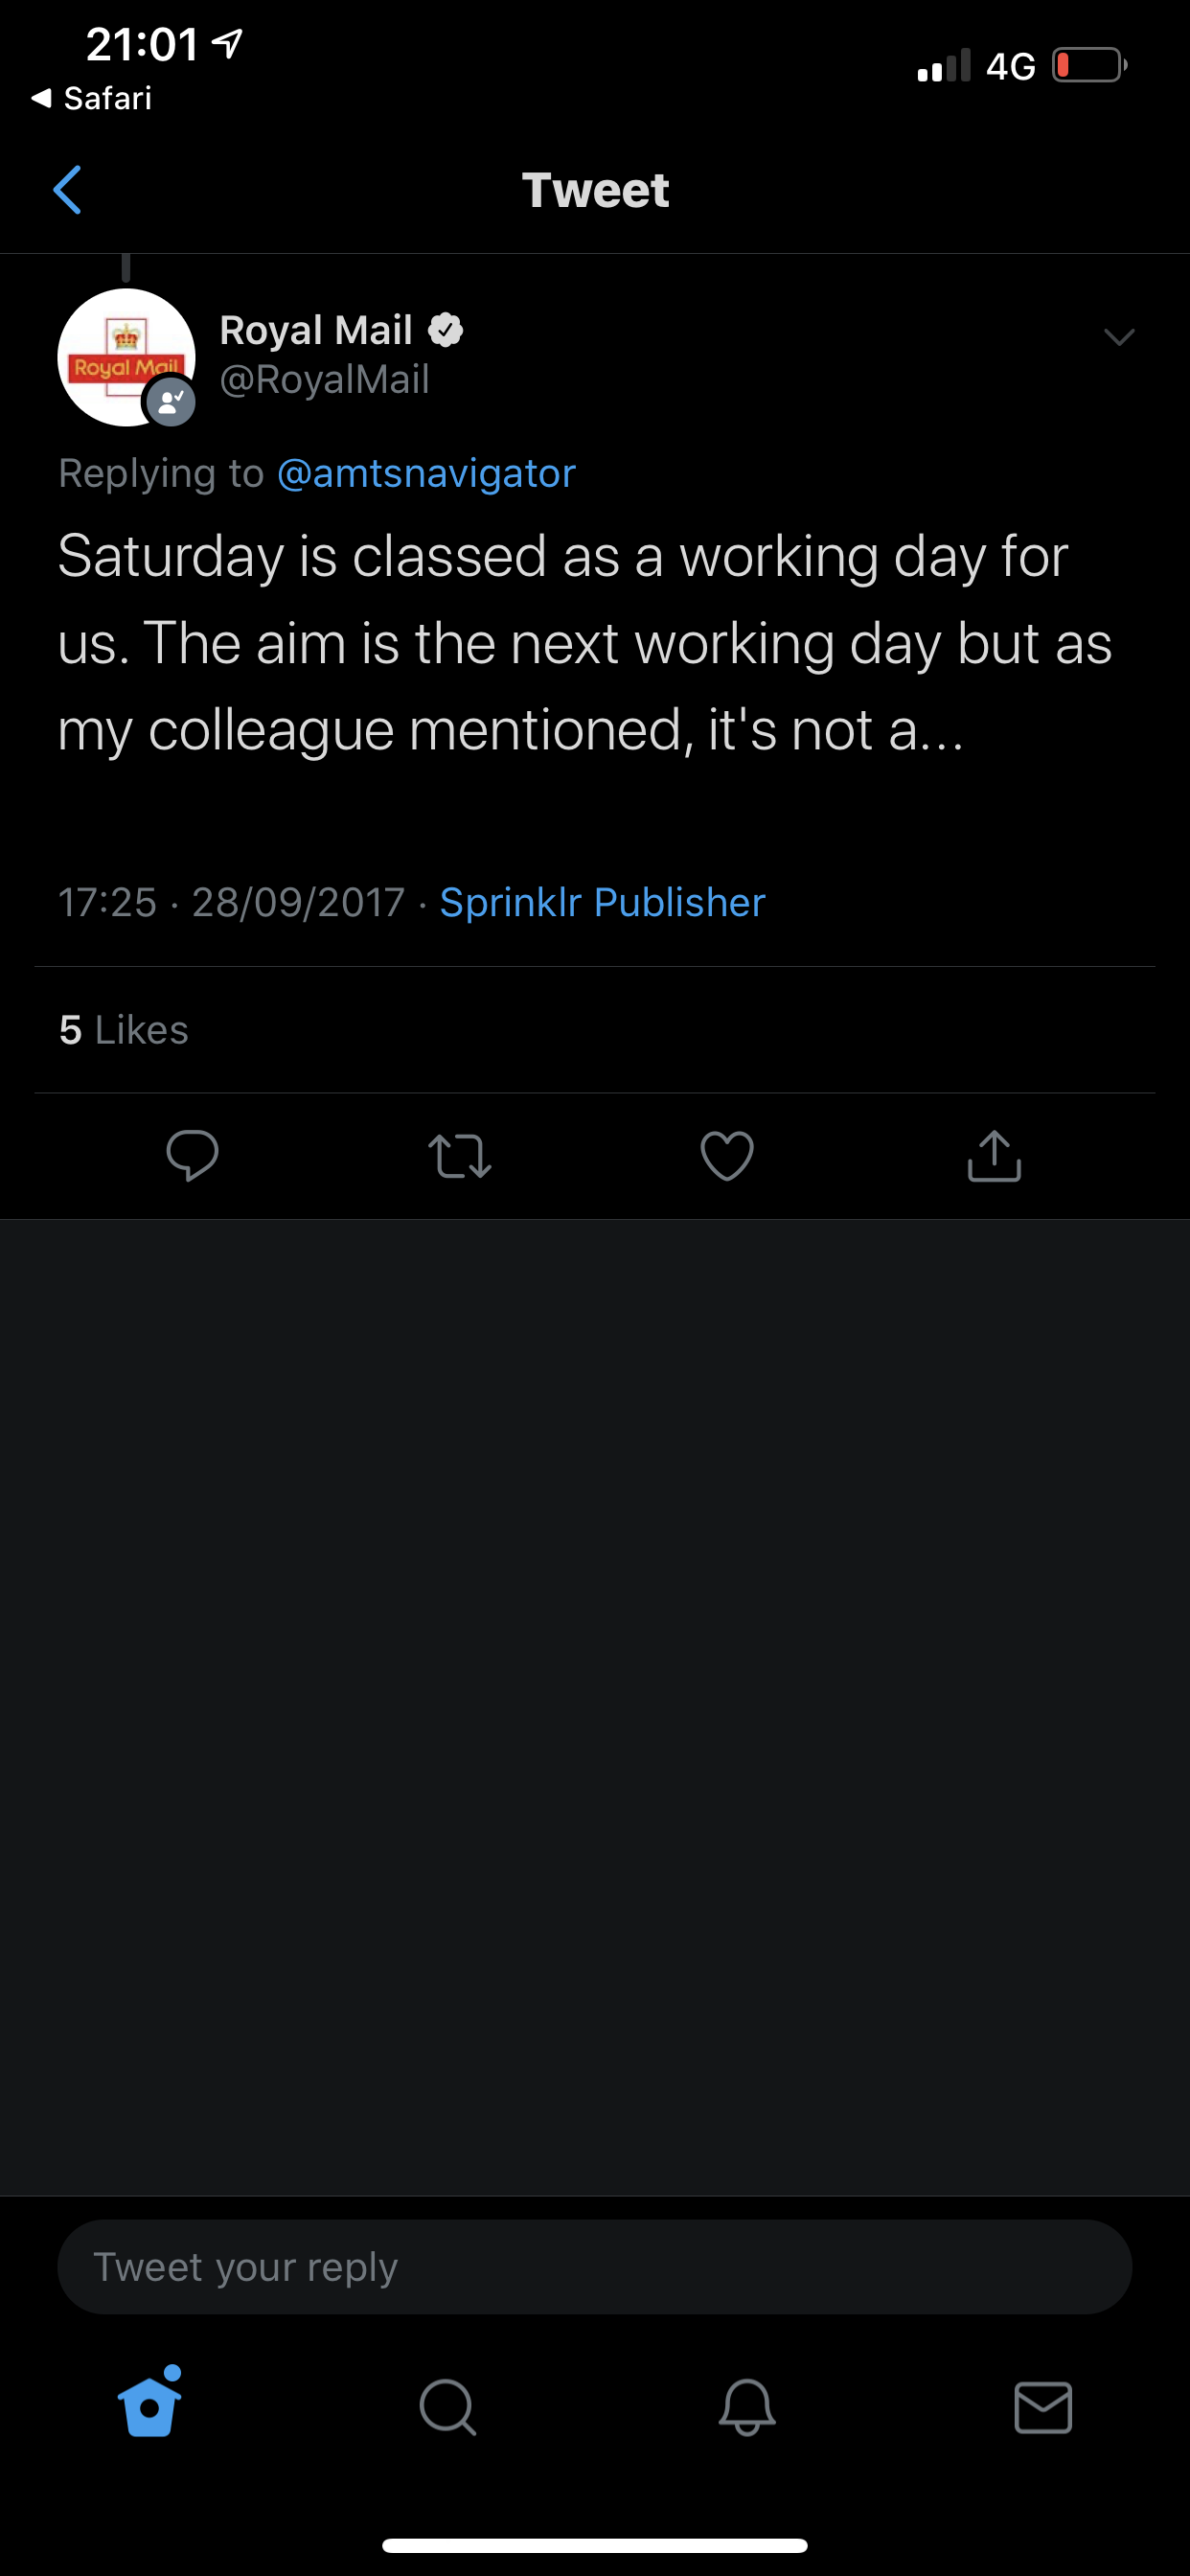View the 5 Likes list

[124, 1029]
